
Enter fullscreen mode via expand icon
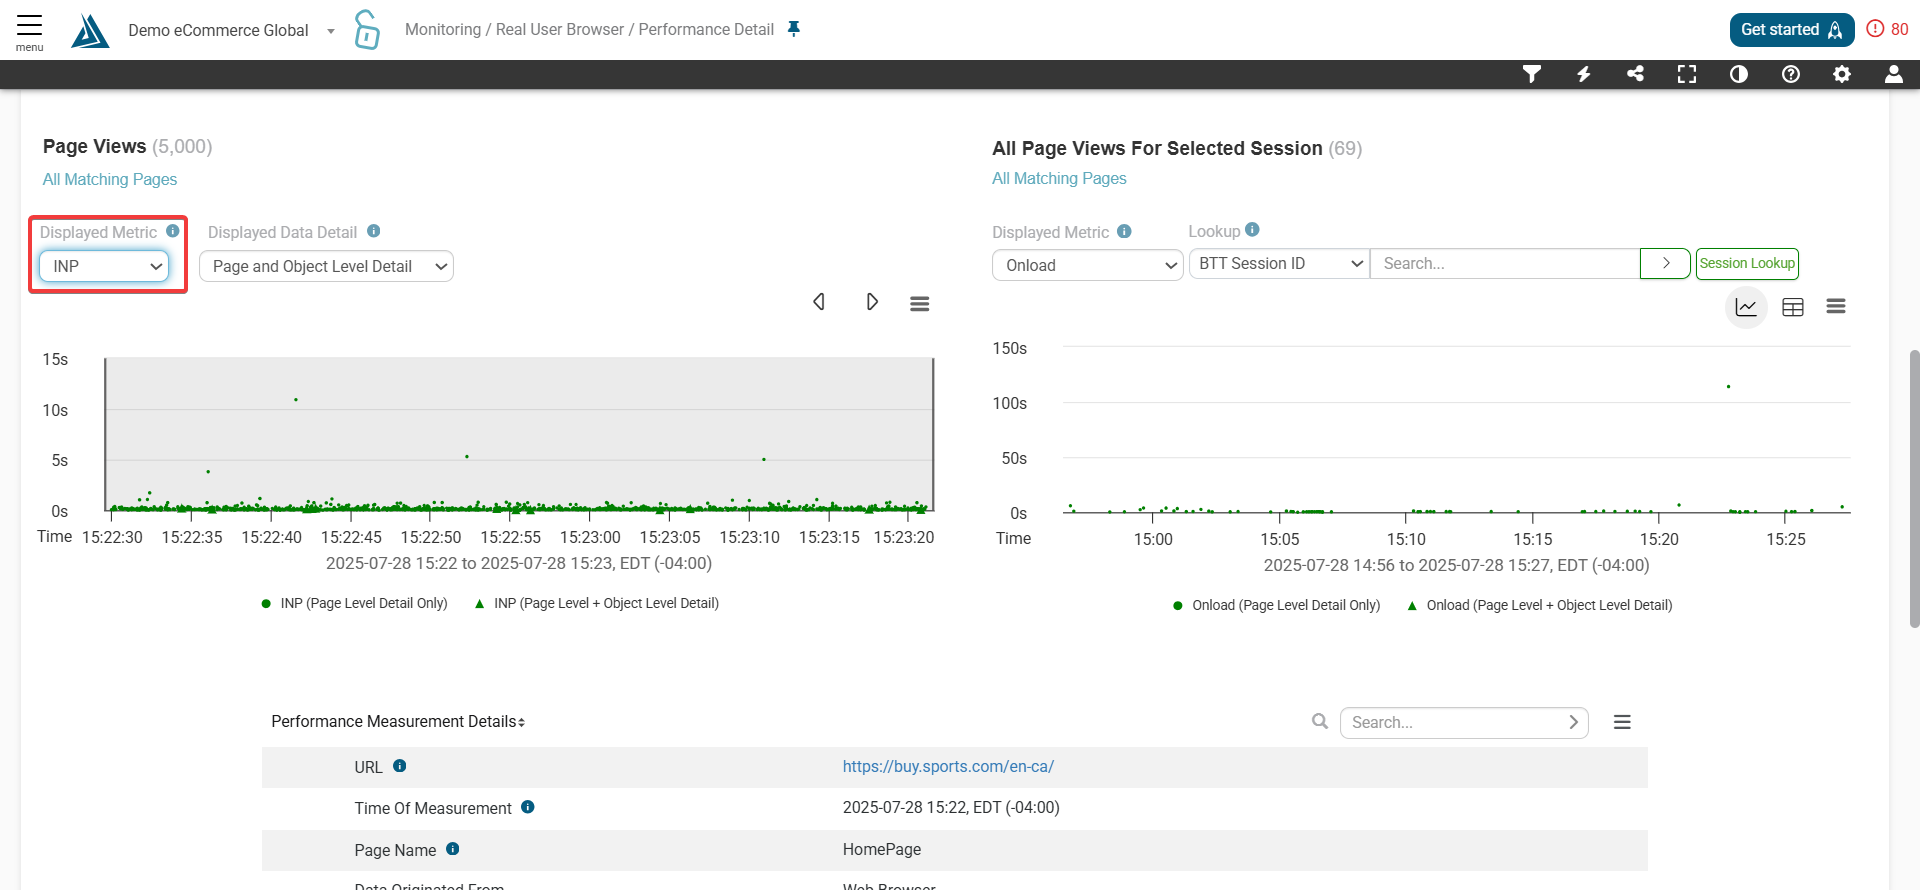click(x=1687, y=74)
